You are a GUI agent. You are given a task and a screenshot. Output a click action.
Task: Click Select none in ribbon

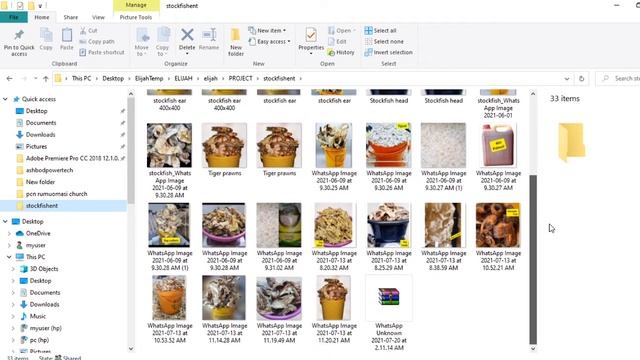pos(384,42)
